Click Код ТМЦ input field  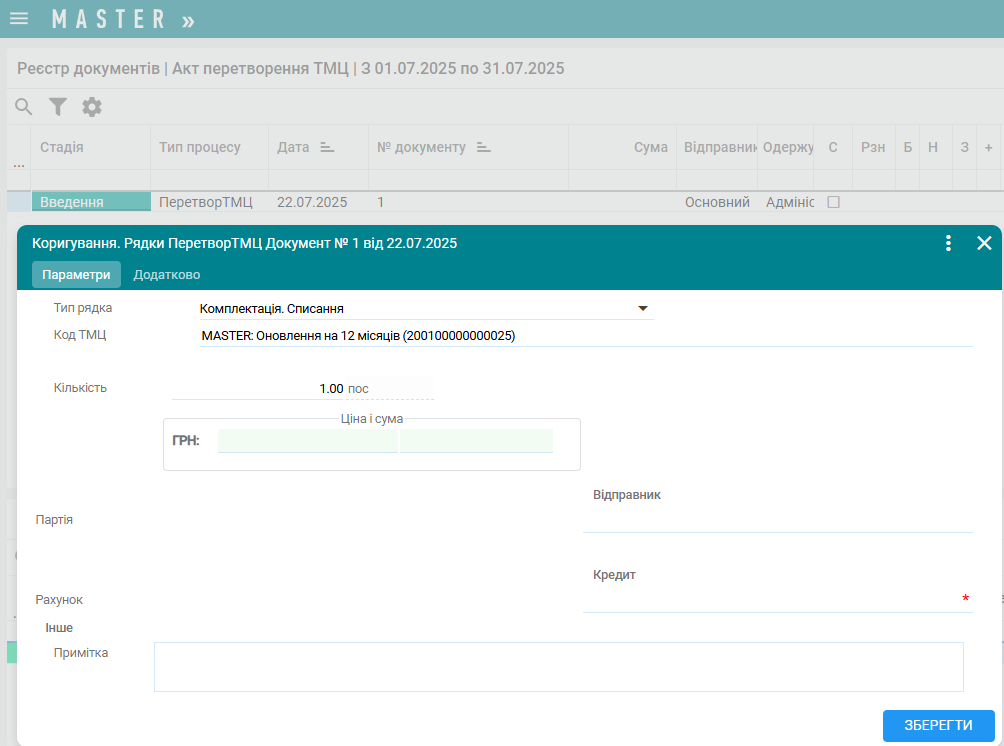tap(586, 336)
